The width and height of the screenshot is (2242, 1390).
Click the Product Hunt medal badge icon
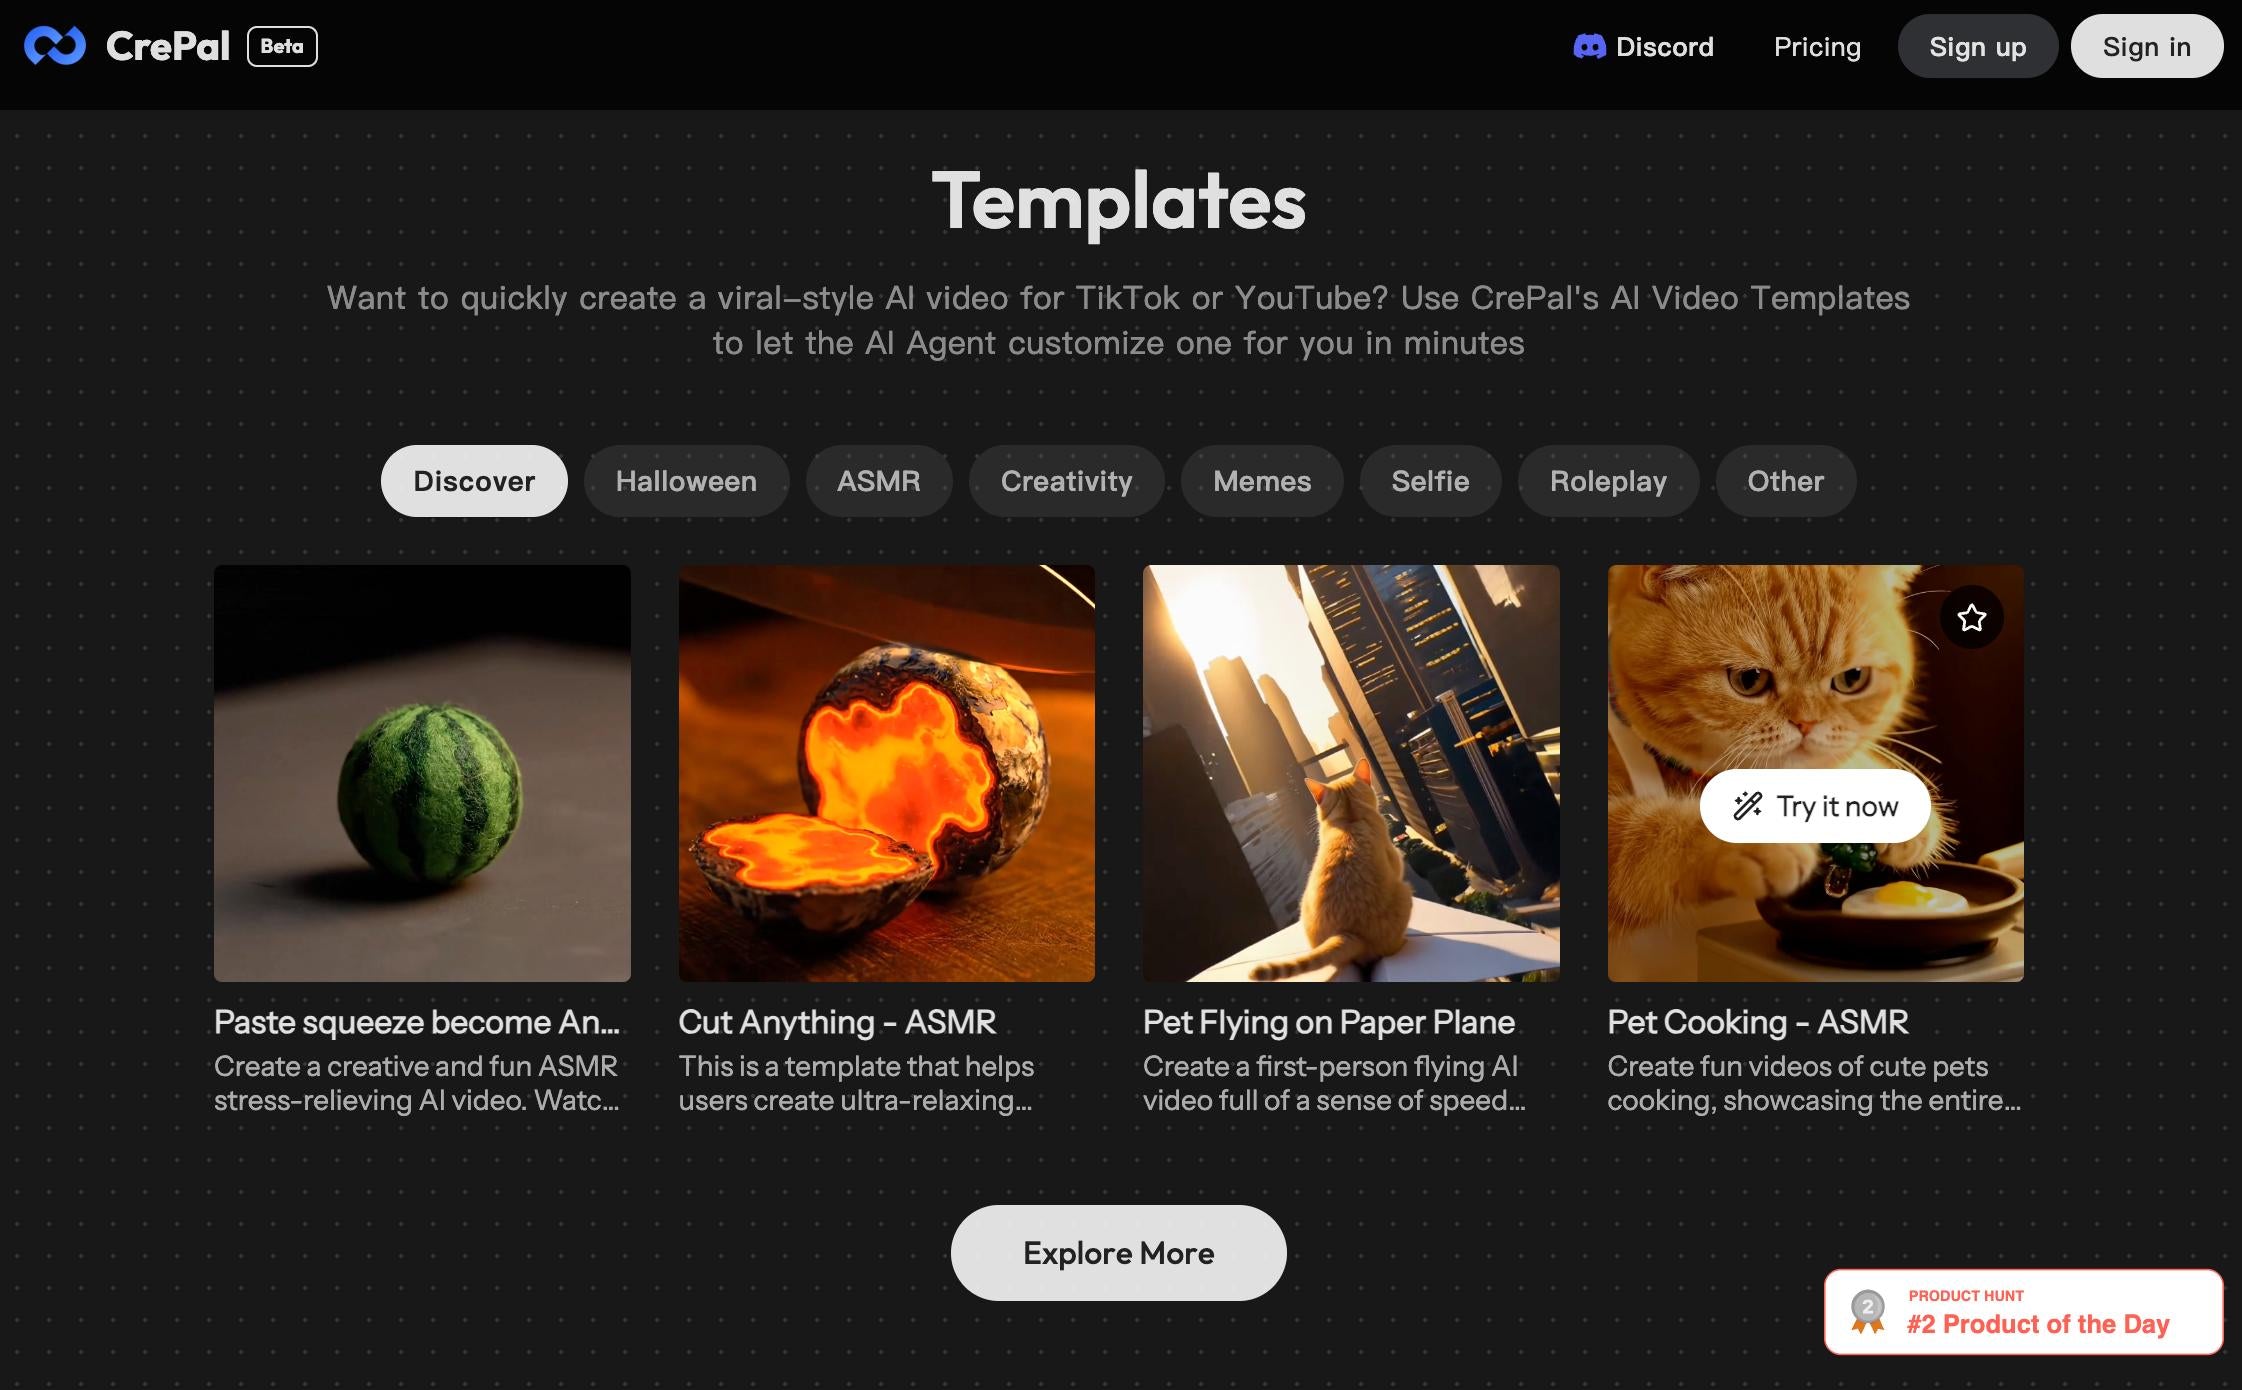1867,1311
